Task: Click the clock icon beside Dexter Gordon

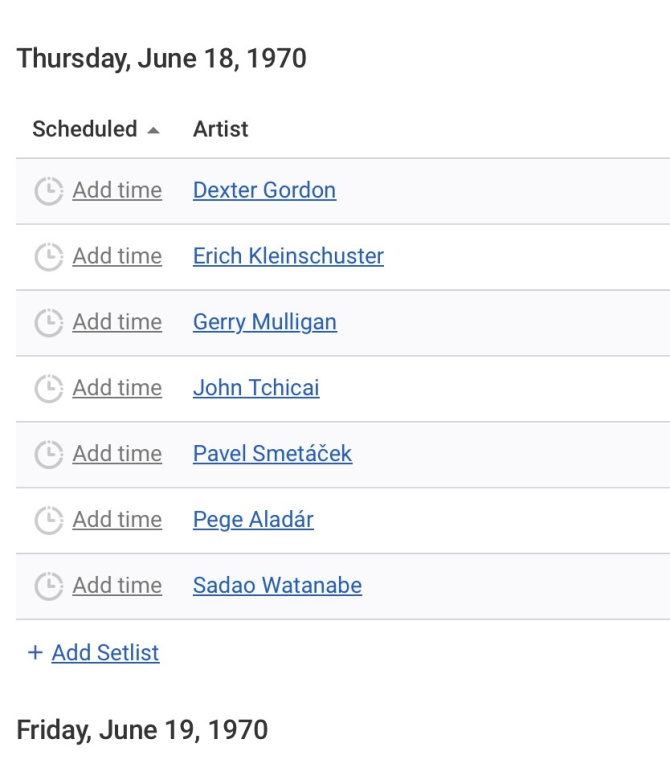Action: (49, 191)
